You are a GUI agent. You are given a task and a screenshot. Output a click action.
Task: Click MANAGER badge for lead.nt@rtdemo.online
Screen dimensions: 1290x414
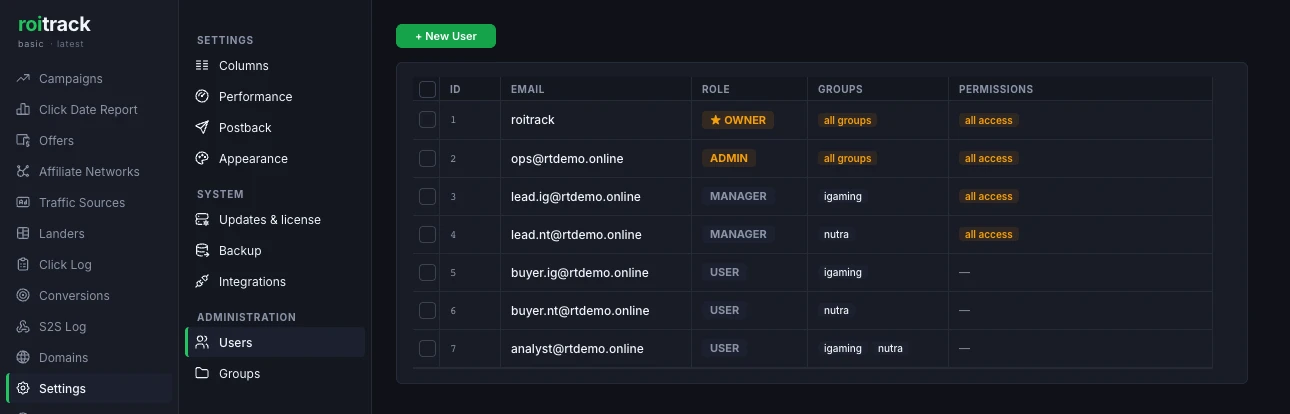(x=738, y=234)
